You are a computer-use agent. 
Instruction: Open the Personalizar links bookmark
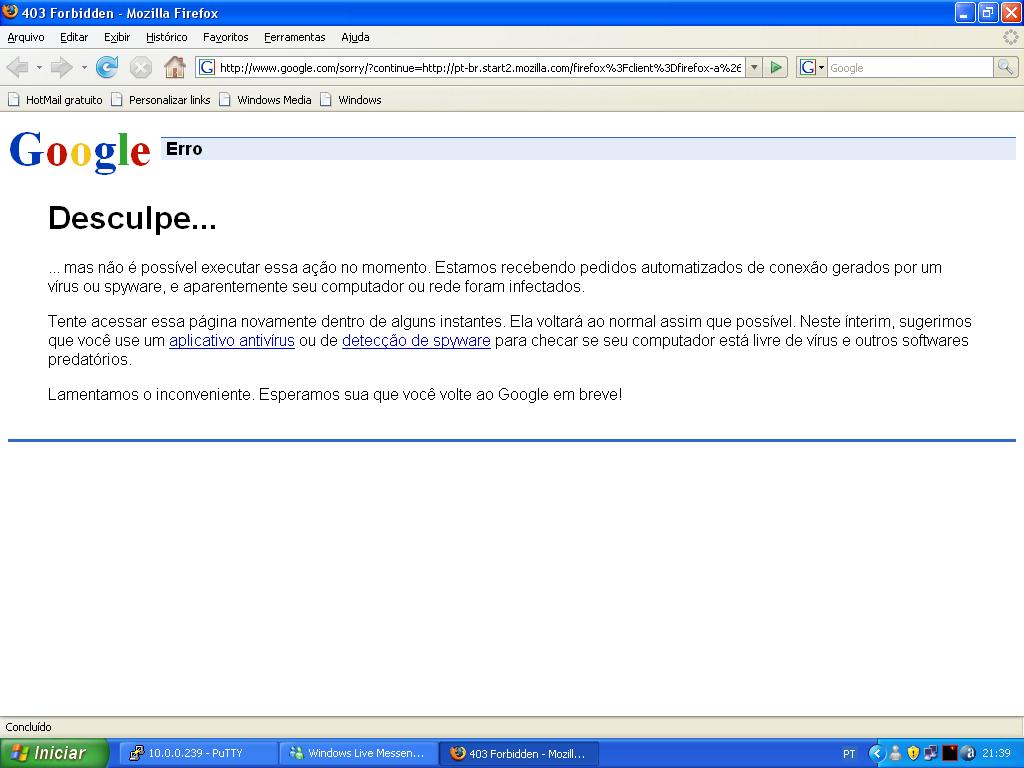pyautogui.click(x=161, y=100)
